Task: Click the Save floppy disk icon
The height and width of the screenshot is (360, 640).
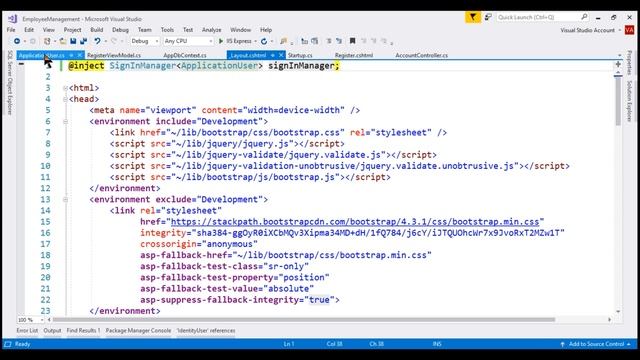Action: [73, 41]
